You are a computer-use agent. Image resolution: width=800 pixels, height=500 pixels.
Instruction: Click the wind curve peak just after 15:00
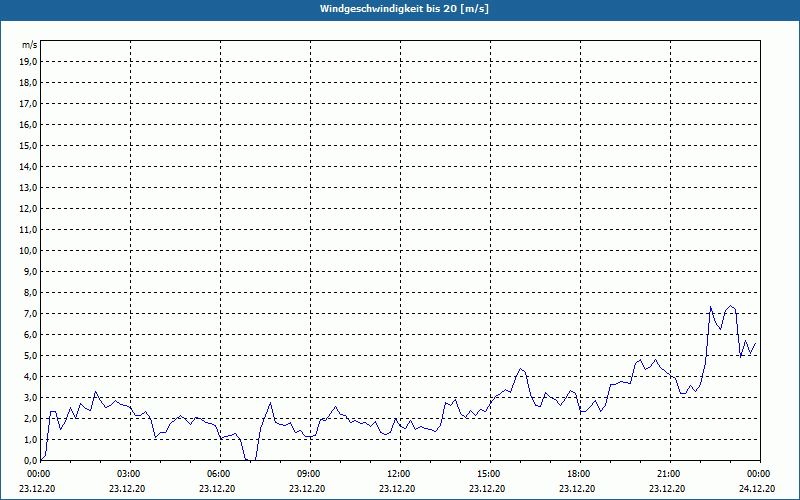(520, 369)
